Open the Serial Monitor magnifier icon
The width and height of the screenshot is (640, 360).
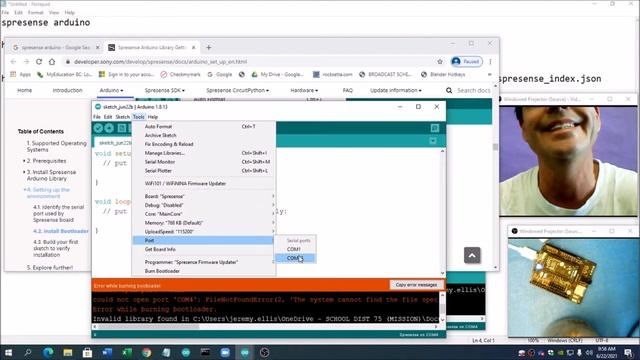coord(435,128)
